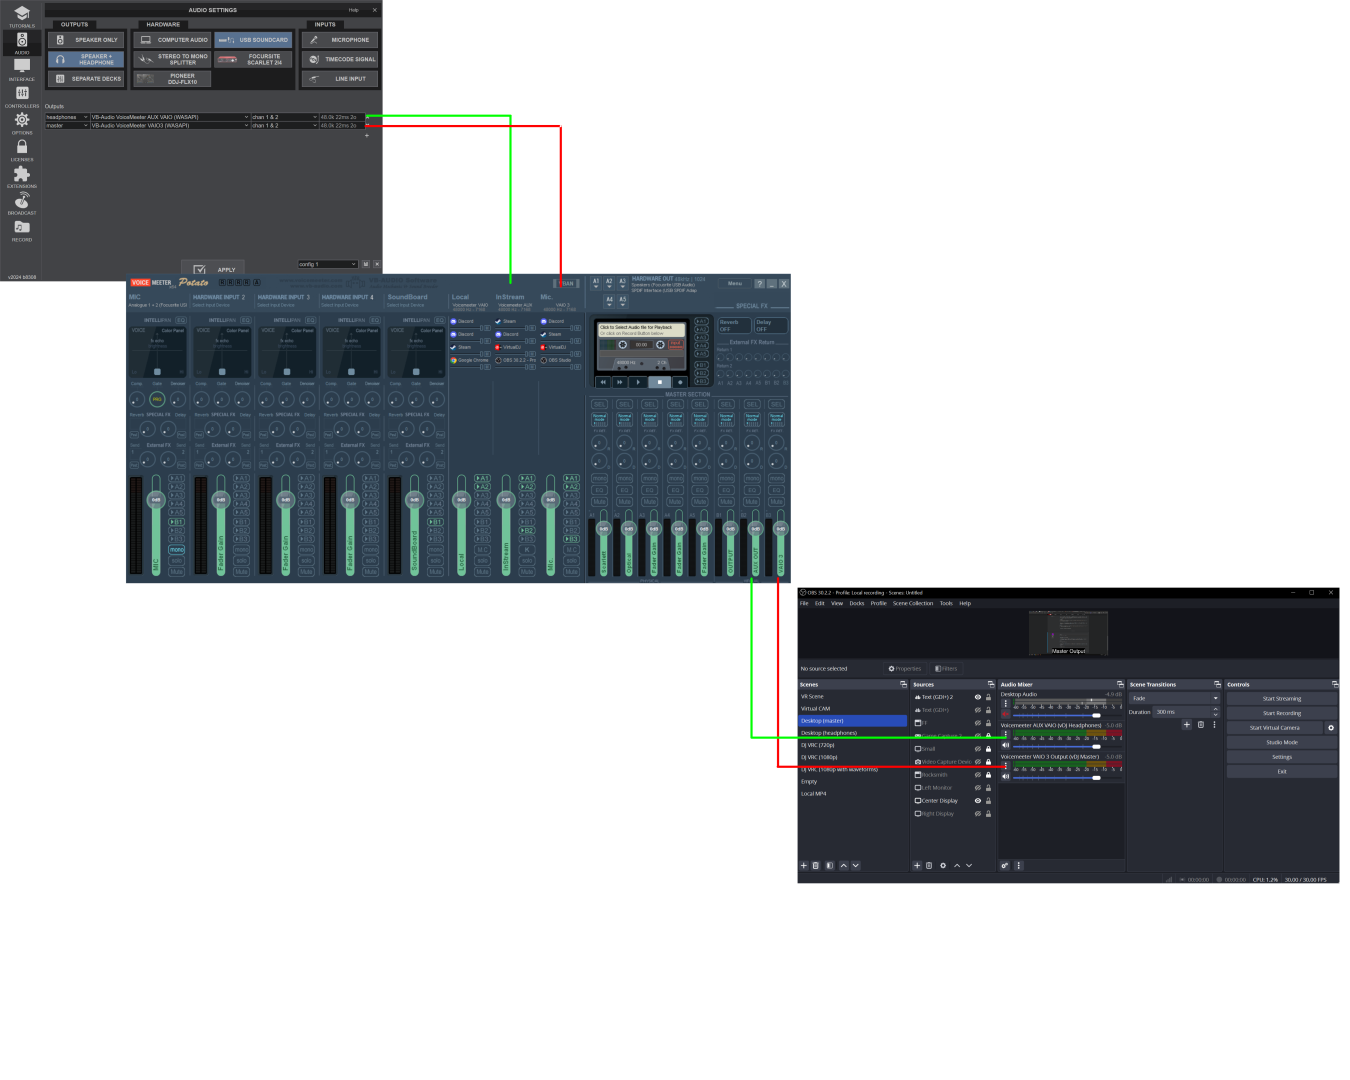The width and height of the screenshot is (1350, 1080).
Task: Open Voicemeeter Menu button
Action: pyautogui.click(x=735, y=284)
